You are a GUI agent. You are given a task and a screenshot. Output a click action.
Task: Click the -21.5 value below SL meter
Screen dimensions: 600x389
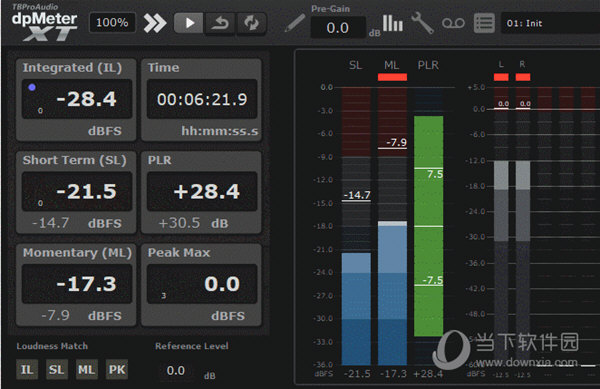(357, 374)
